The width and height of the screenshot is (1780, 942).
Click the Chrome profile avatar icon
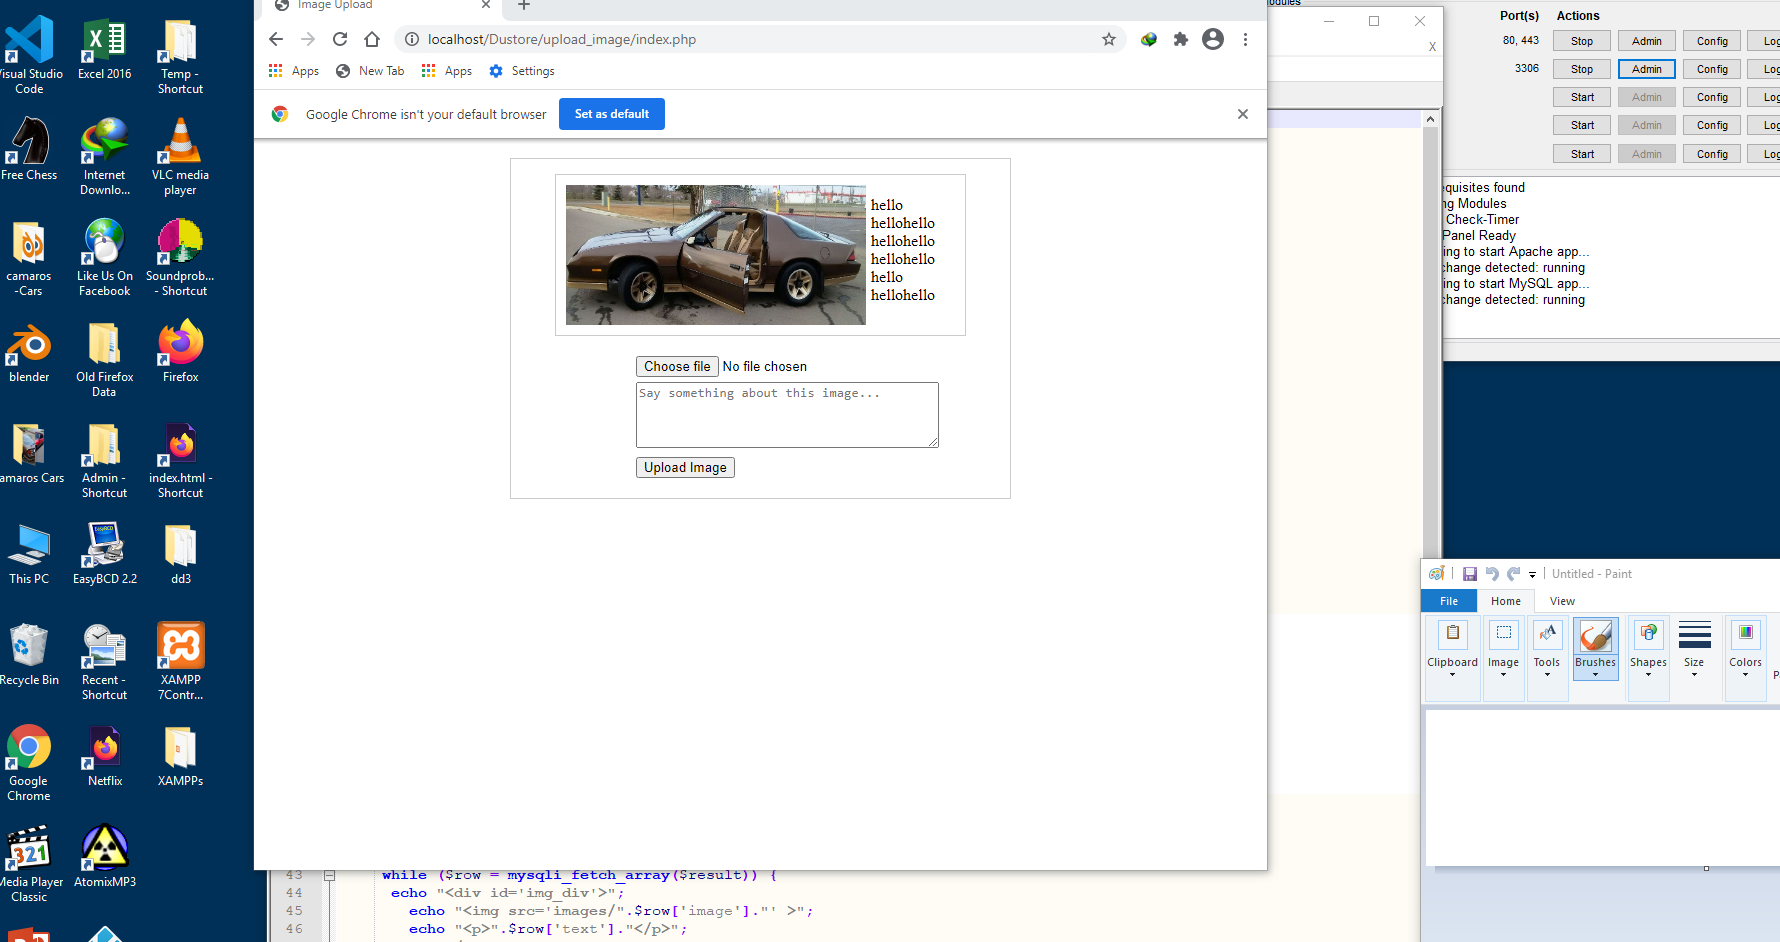coord(1213,39)
